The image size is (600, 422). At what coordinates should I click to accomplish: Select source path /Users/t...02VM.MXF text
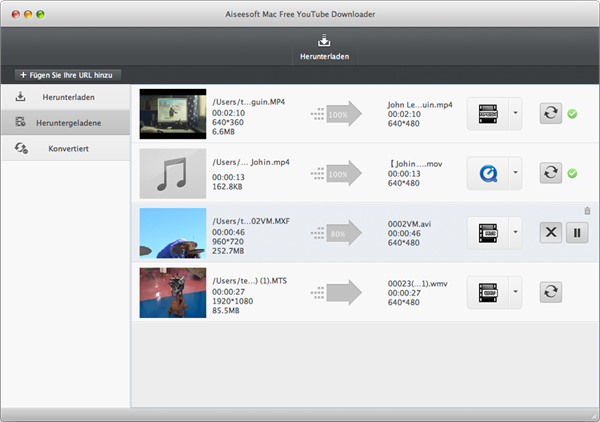251,221
